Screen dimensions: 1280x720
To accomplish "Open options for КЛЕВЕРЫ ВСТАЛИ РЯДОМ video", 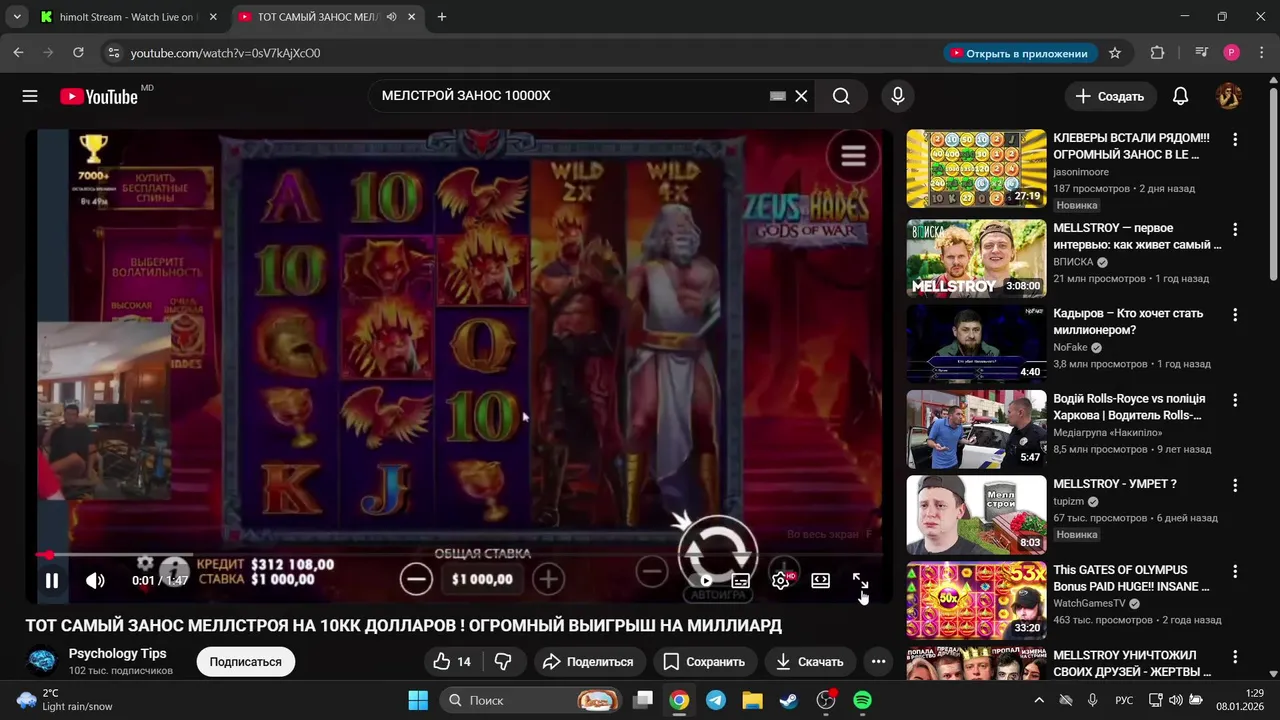I will [1235, 140].
